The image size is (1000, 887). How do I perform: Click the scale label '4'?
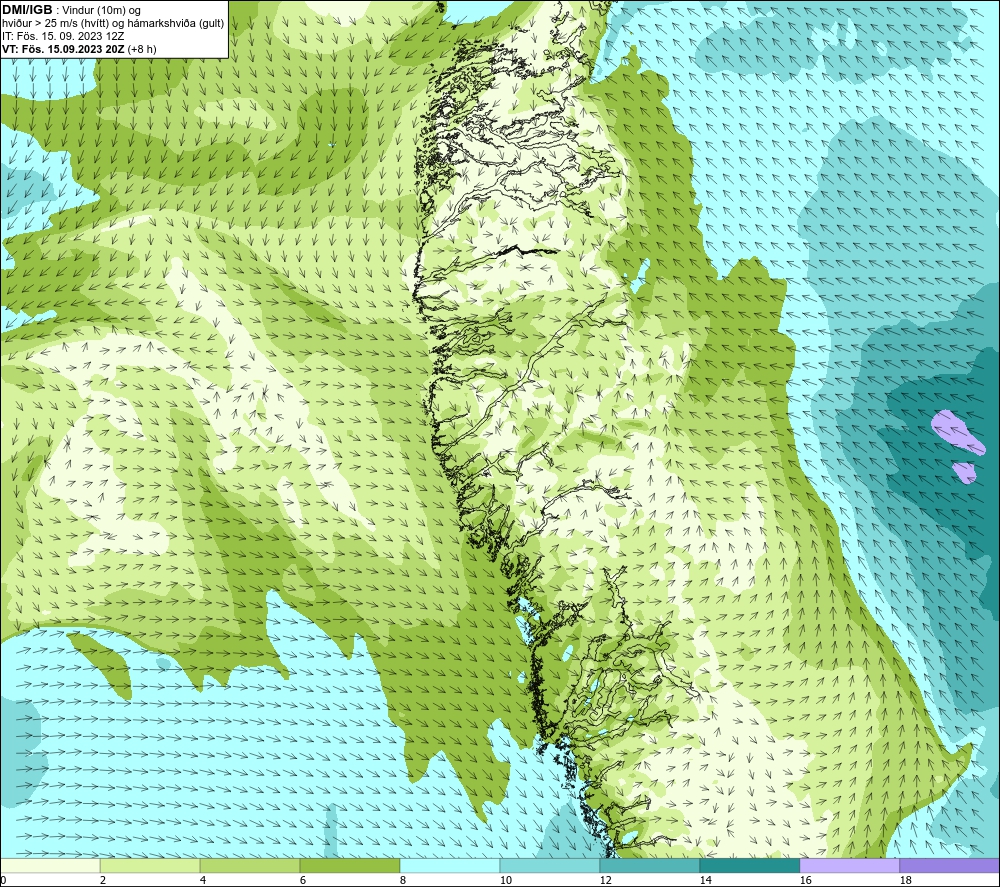click(x=203, y=881)
